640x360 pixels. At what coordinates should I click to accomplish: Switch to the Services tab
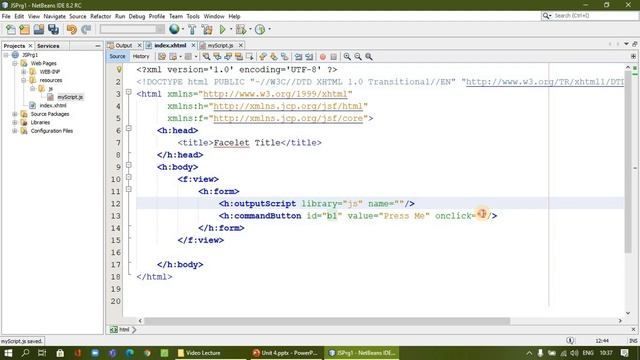48,46
